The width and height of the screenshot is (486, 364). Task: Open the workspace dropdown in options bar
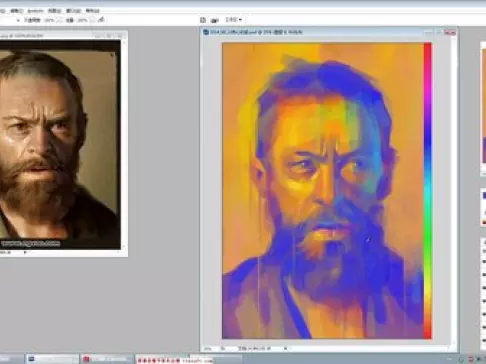coord(233,20)
